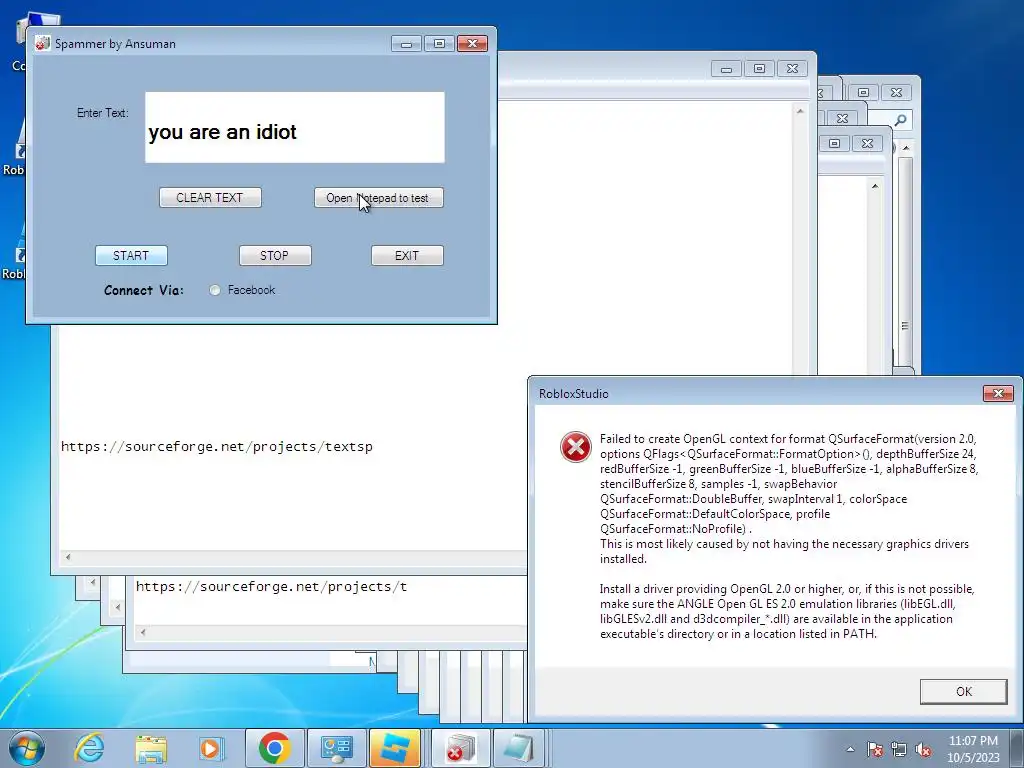Click the search magnifier in back window
Viewport: 1024px width, 768px height.
point(900,120)
